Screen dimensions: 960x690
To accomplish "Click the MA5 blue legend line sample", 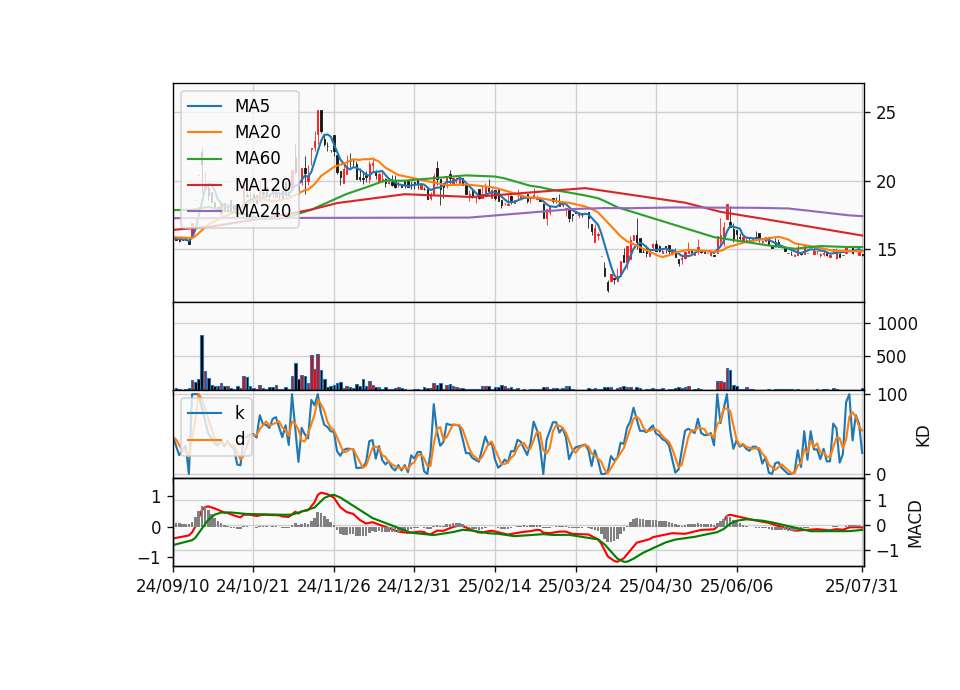I will [x=204, y=106].
